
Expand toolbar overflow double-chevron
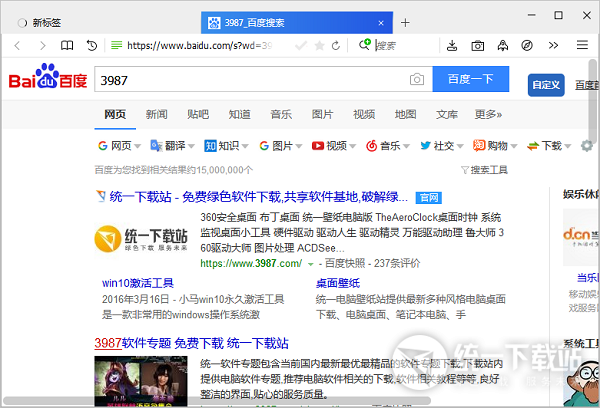pyautogui.click(x=552, y=46)
